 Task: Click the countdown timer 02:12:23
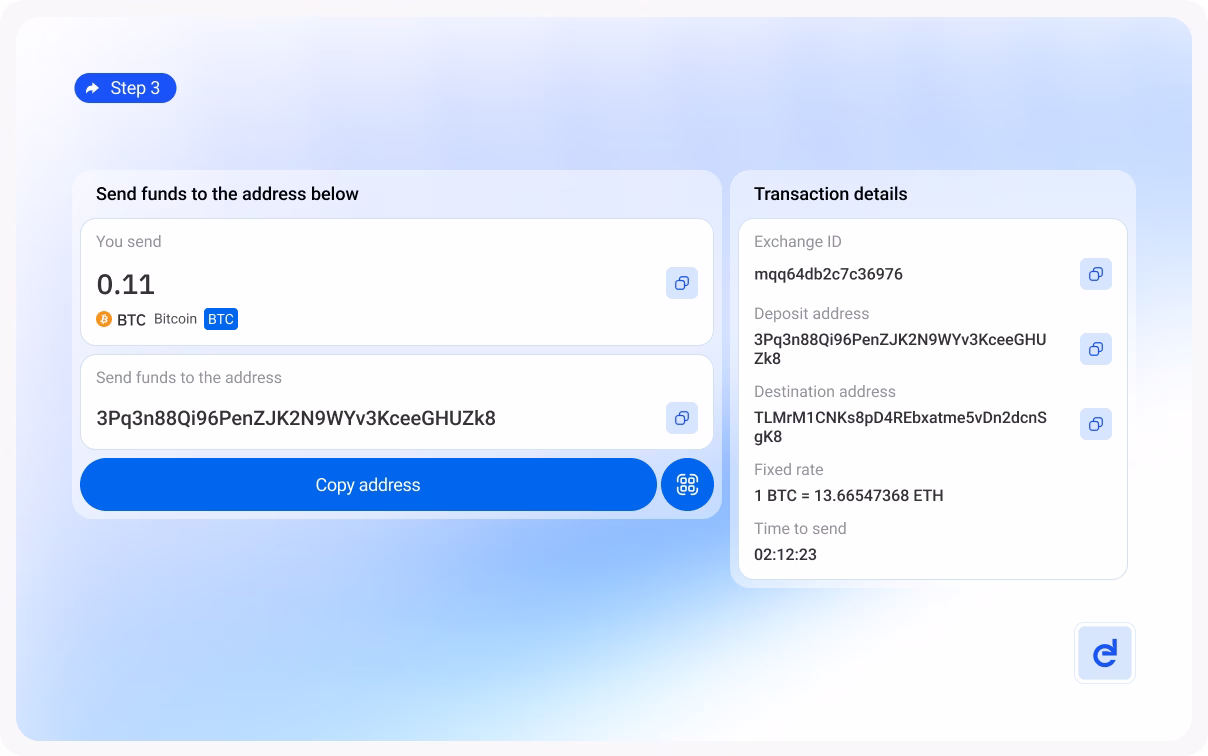(x=785, y=554)
